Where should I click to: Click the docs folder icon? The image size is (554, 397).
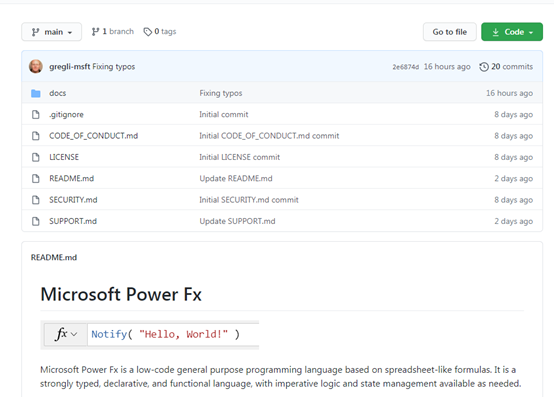point(36,93)
